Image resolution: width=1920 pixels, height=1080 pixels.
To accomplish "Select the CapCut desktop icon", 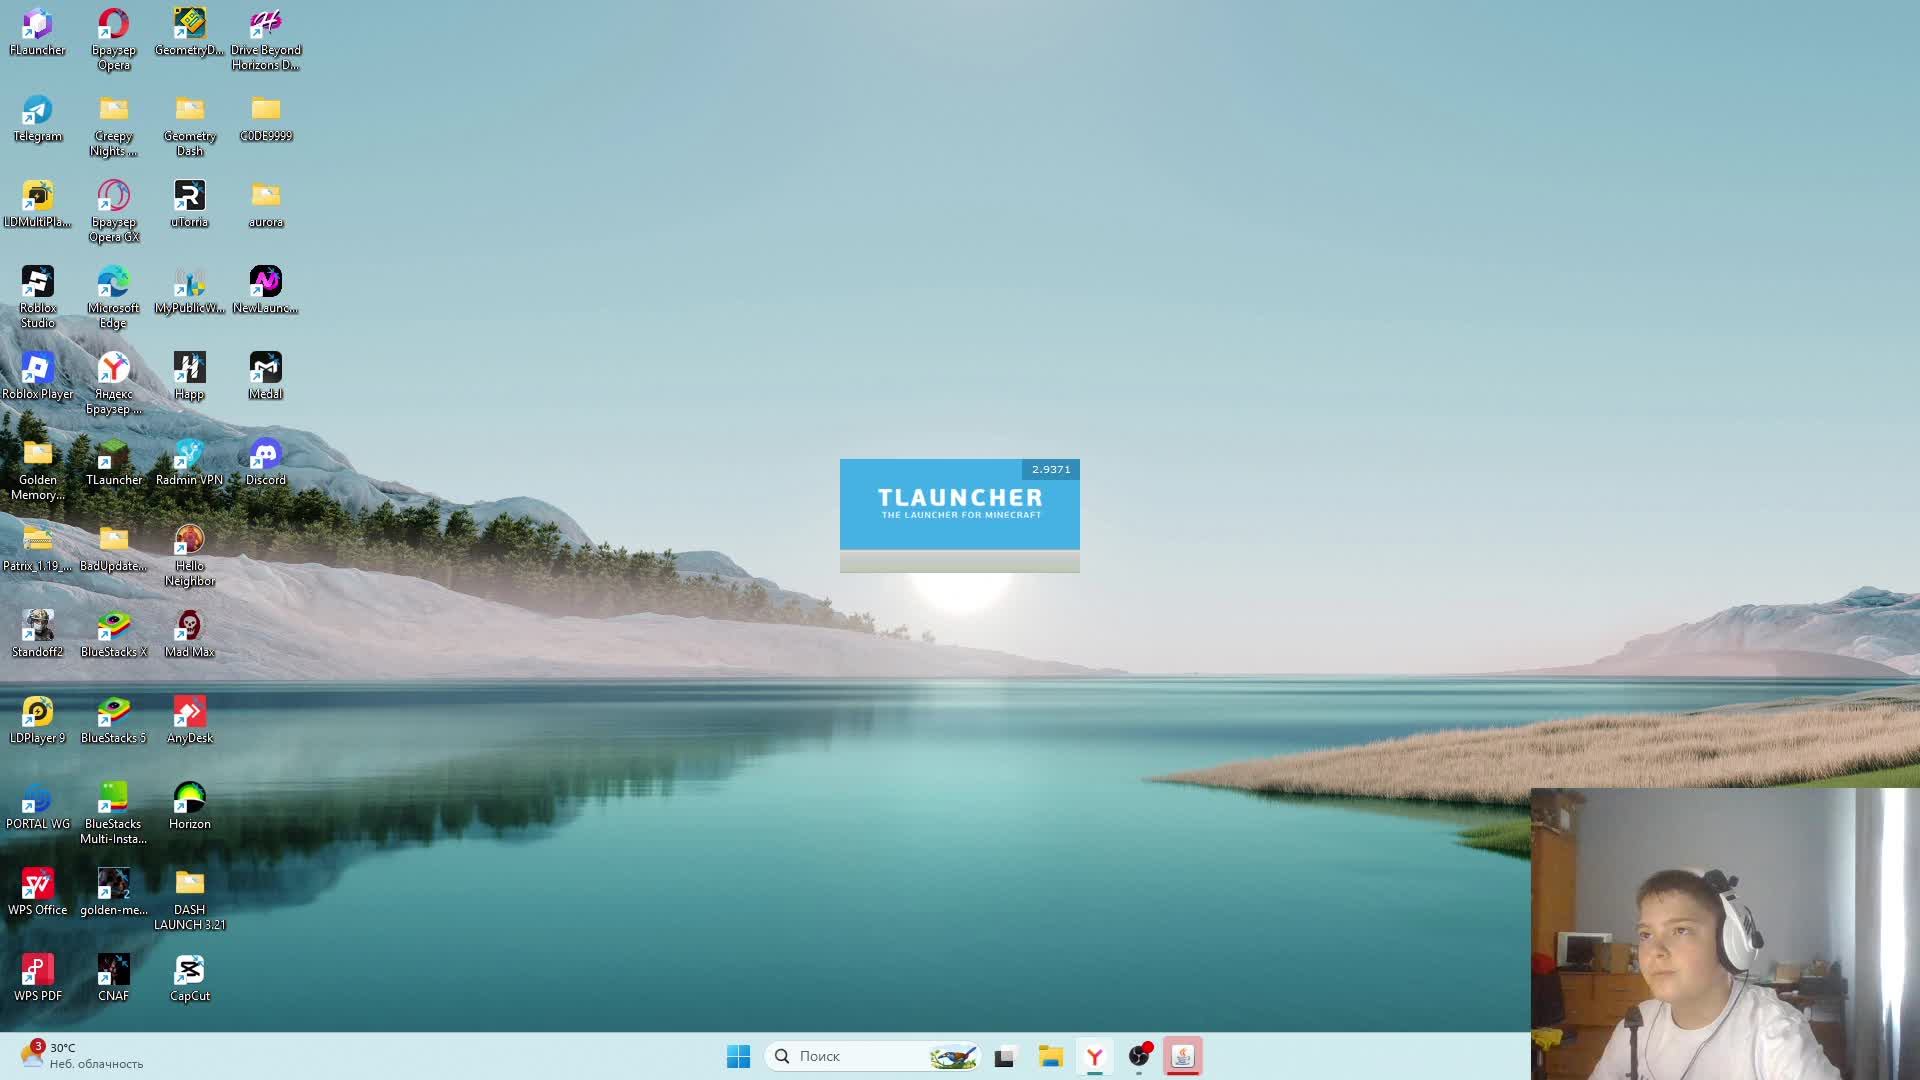I will pos(189,979).
